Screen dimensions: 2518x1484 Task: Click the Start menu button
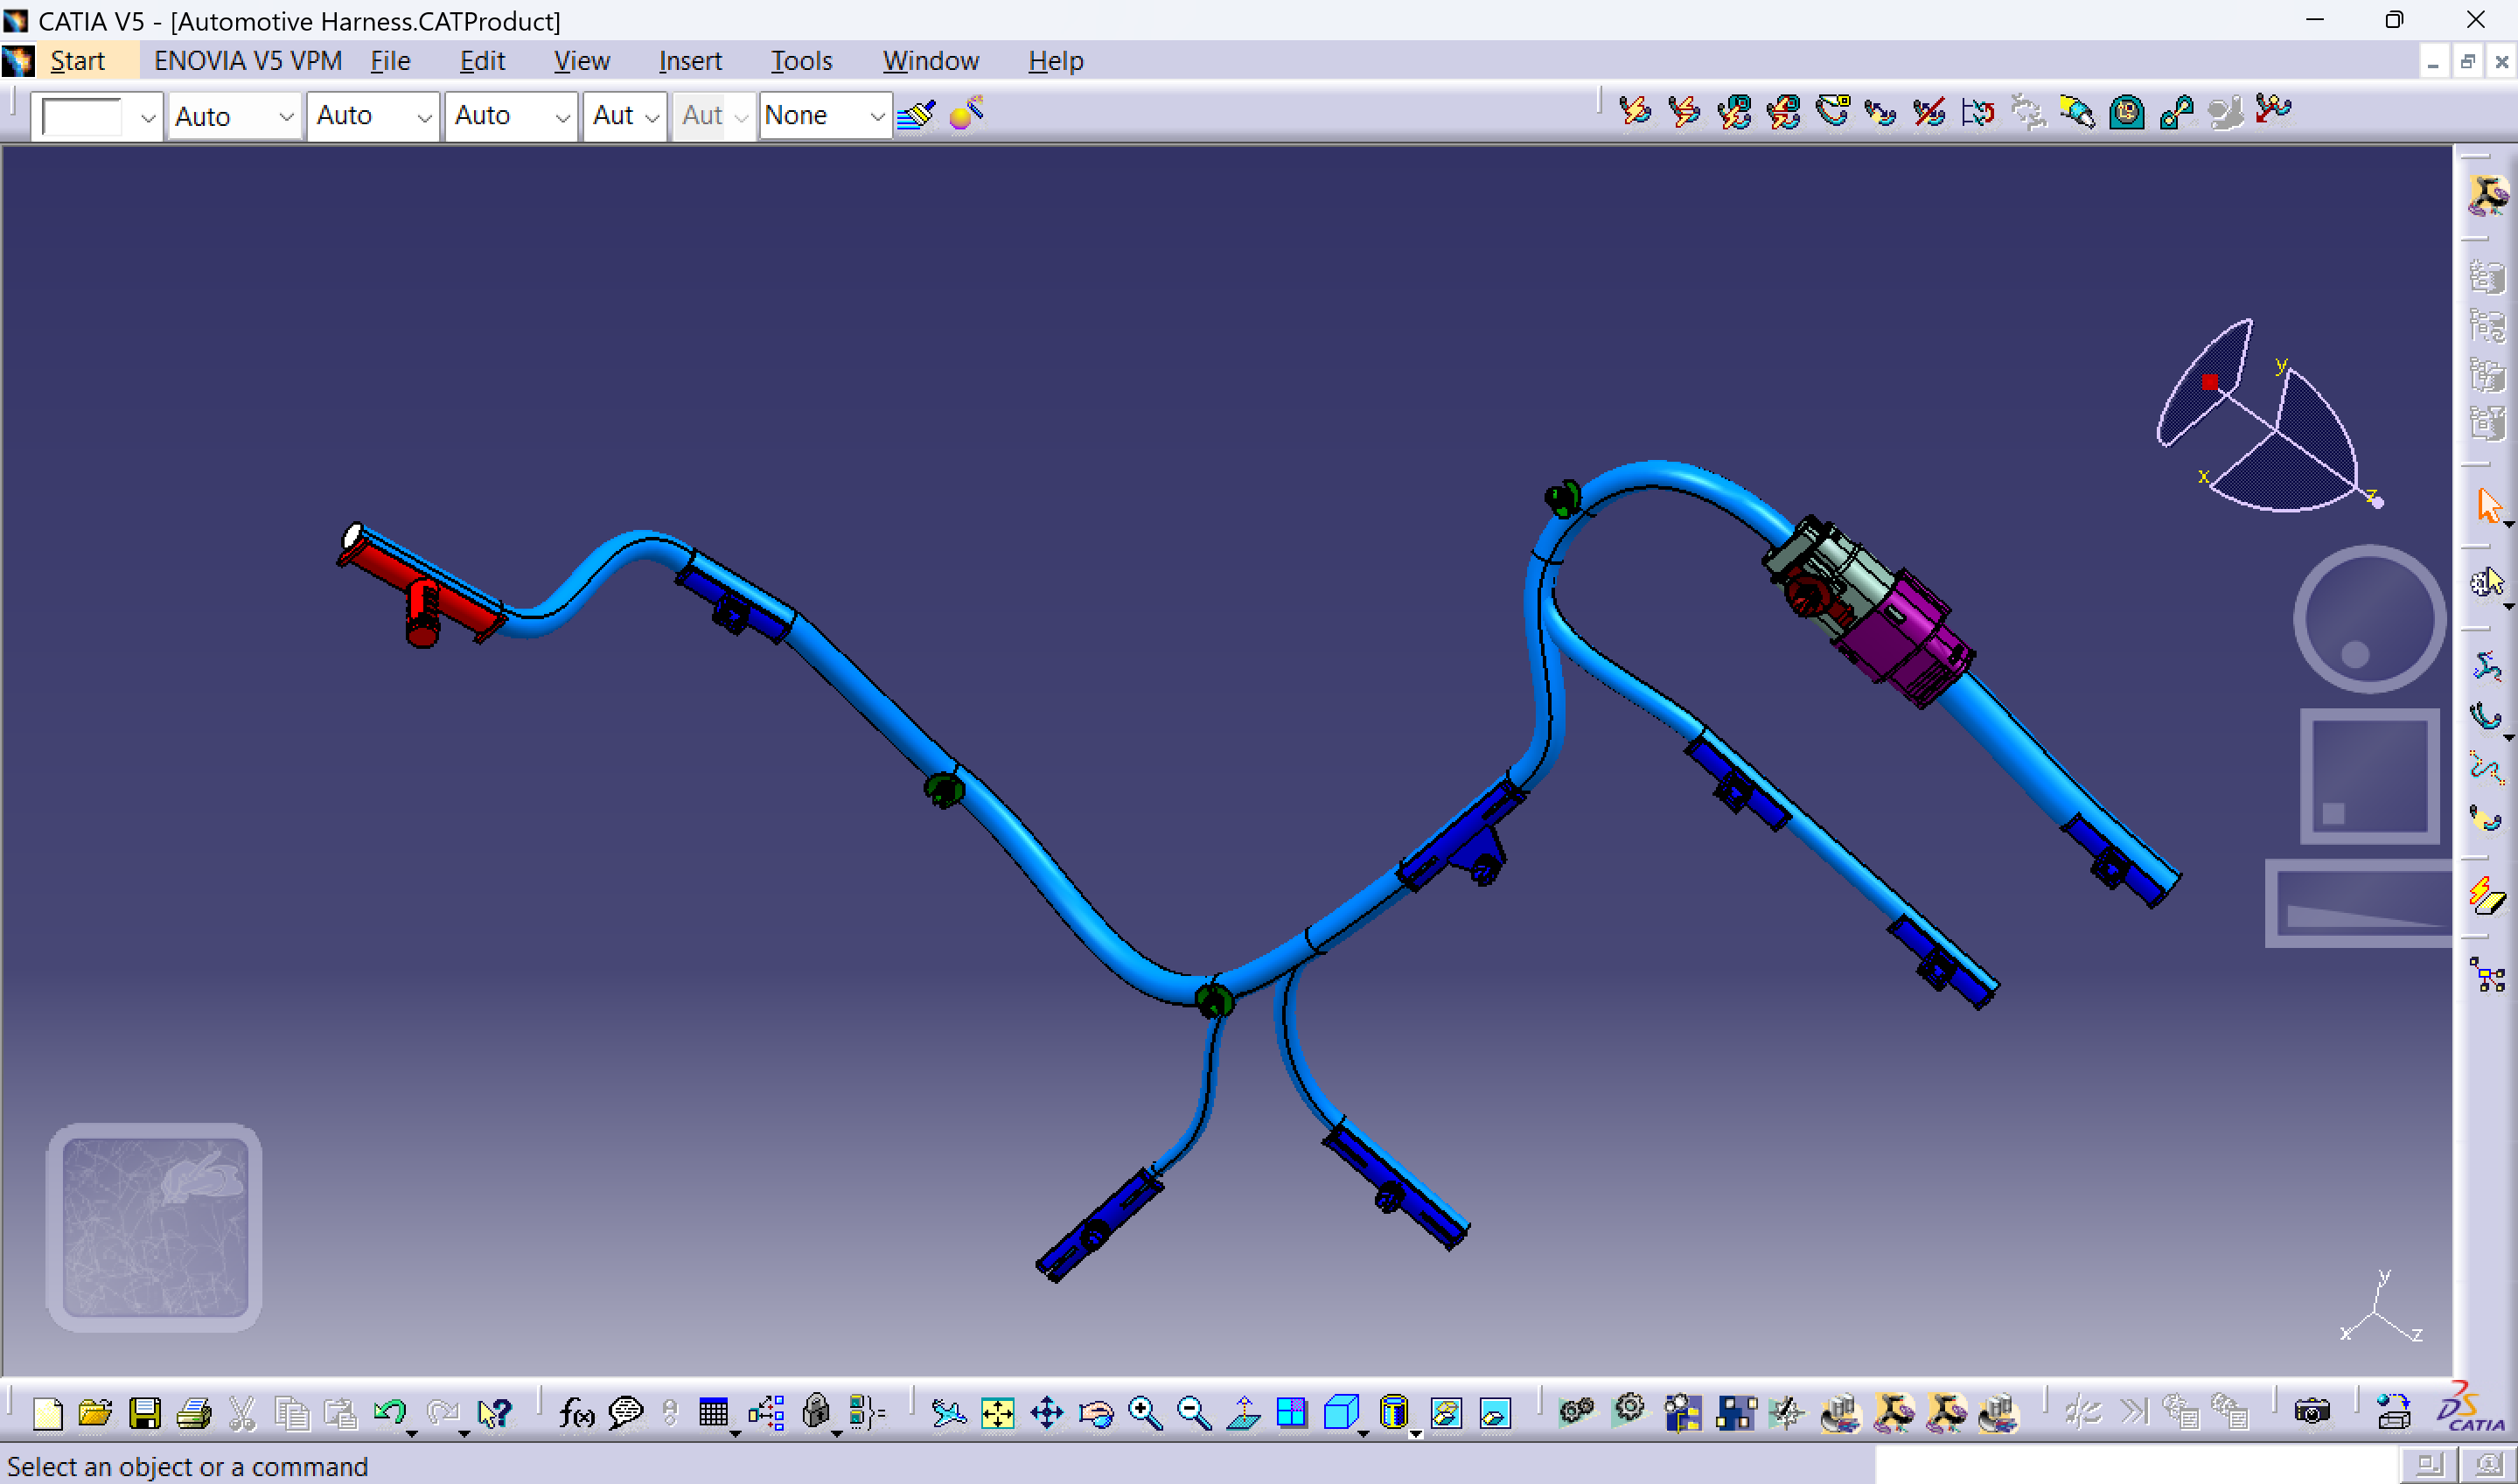coord(77,61)
